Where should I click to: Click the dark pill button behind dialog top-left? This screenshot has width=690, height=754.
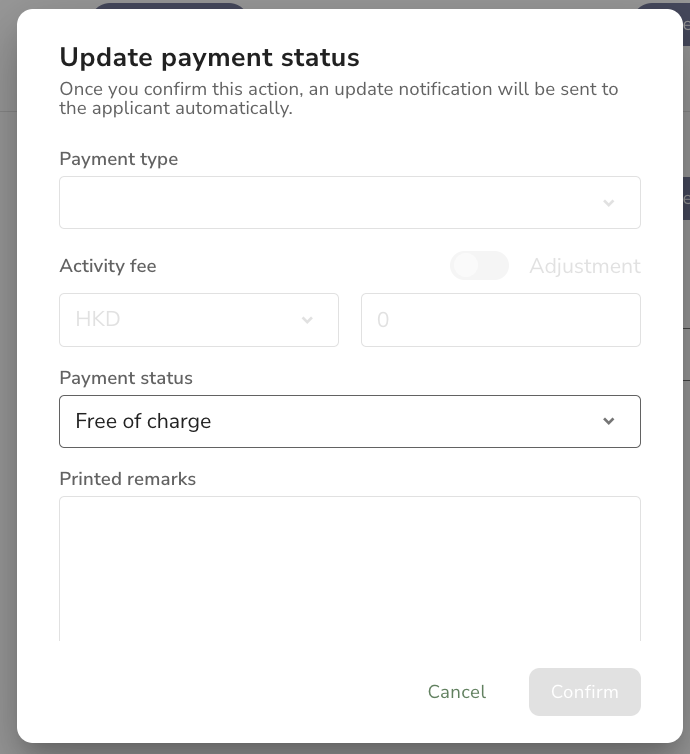tap(169, 7)
